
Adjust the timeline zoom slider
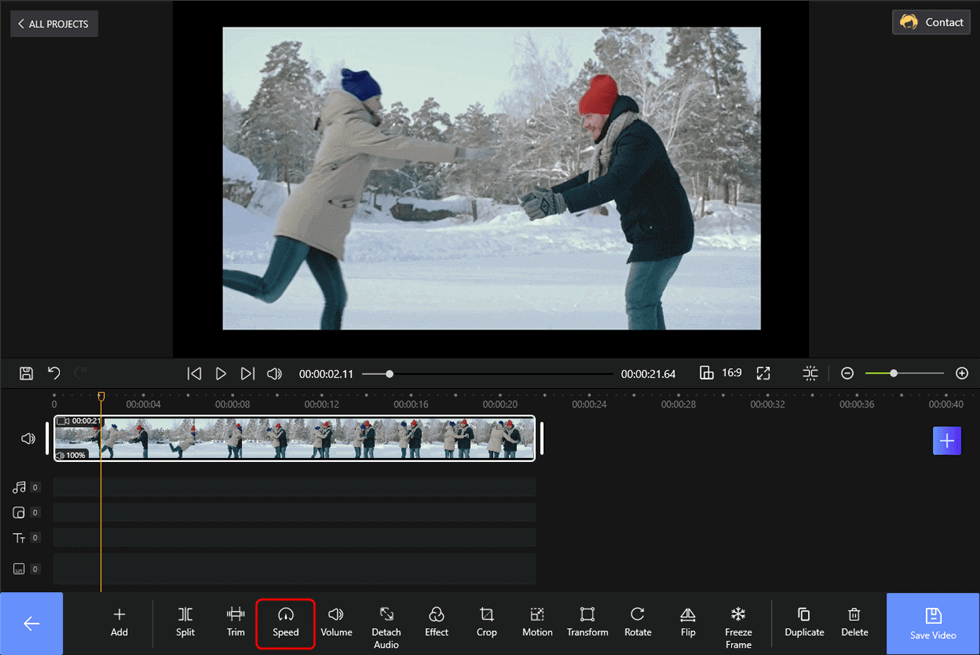click(904, 374)
